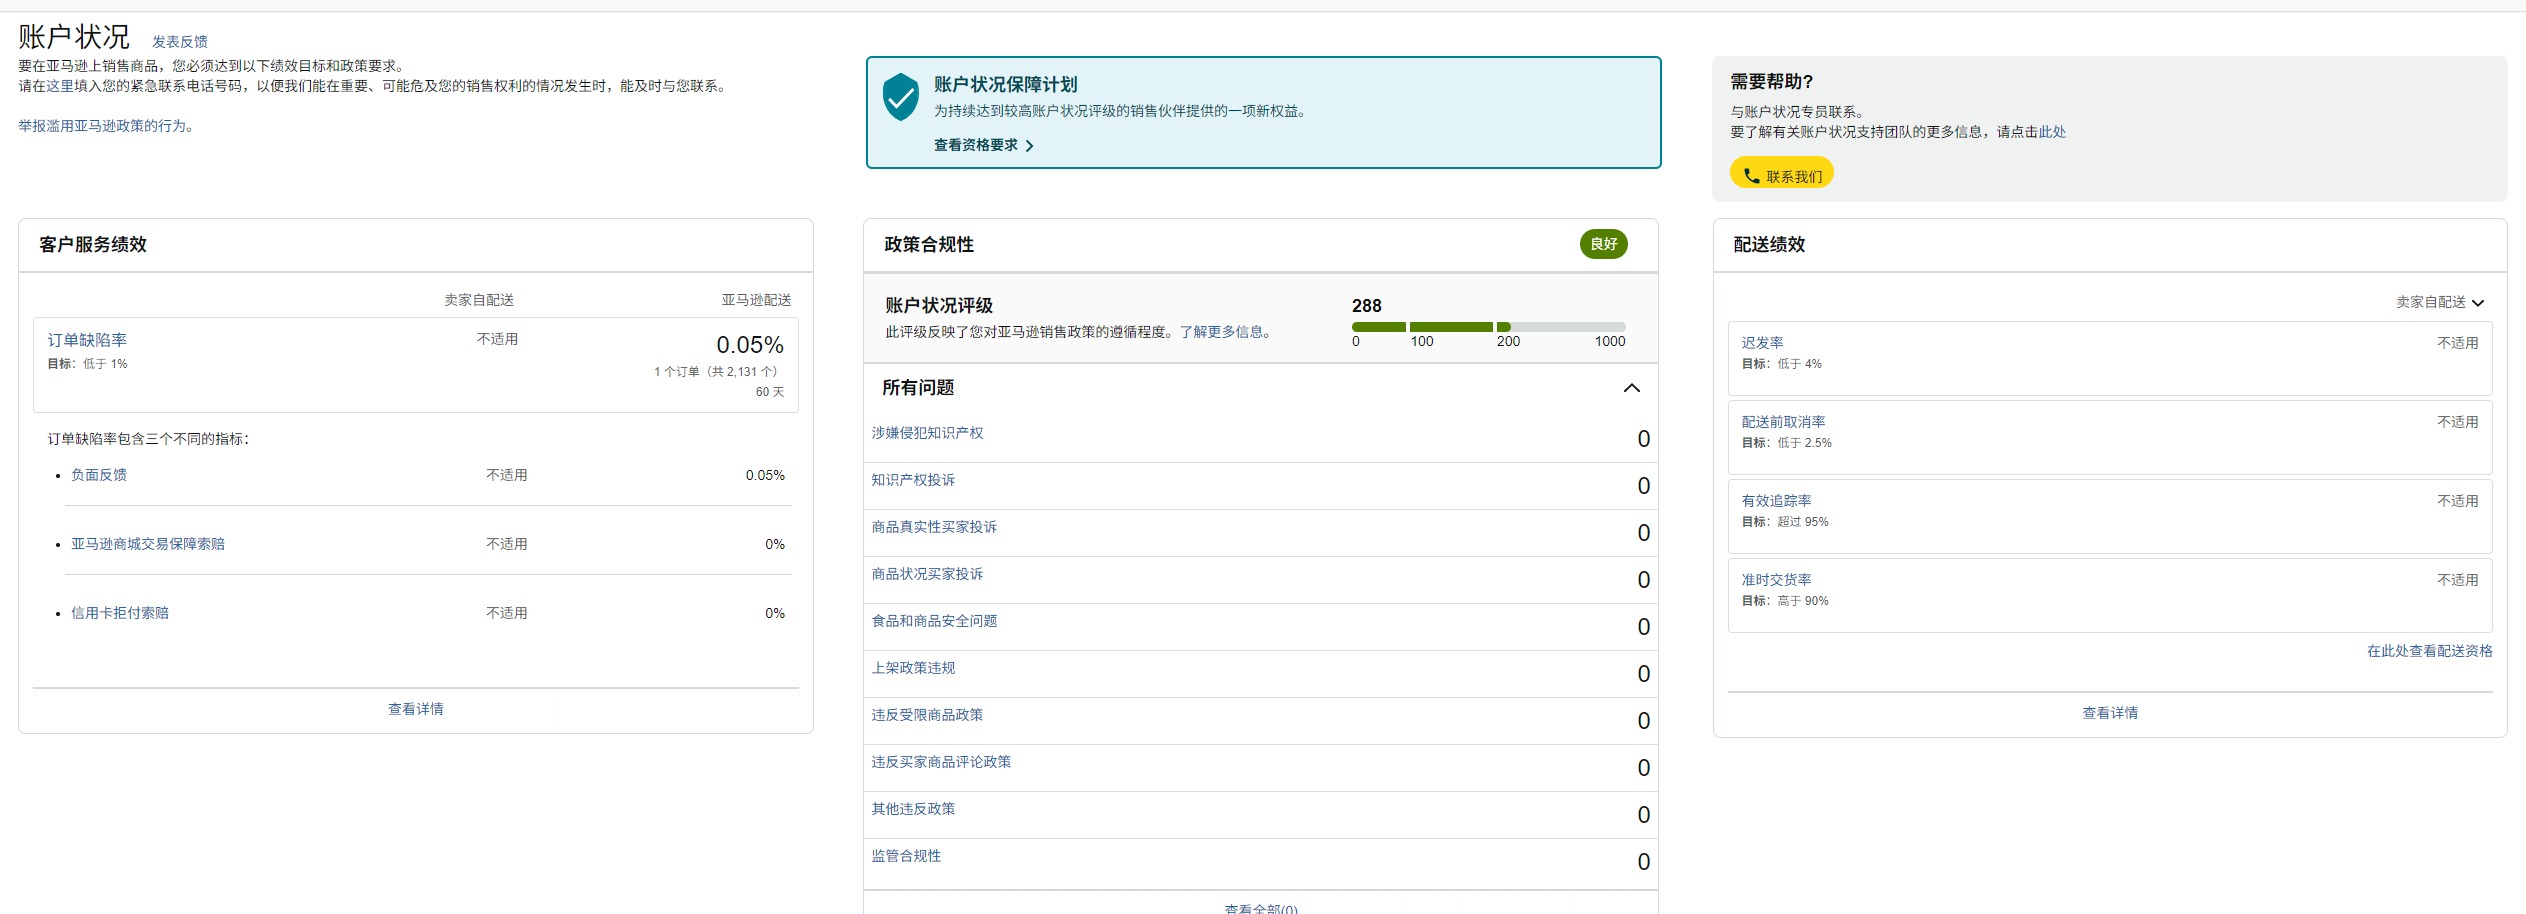Open 信用卡拒付索赔 details
This screenshot has width=2526, height=914.
pyautogui.click(x=120, y=613)
